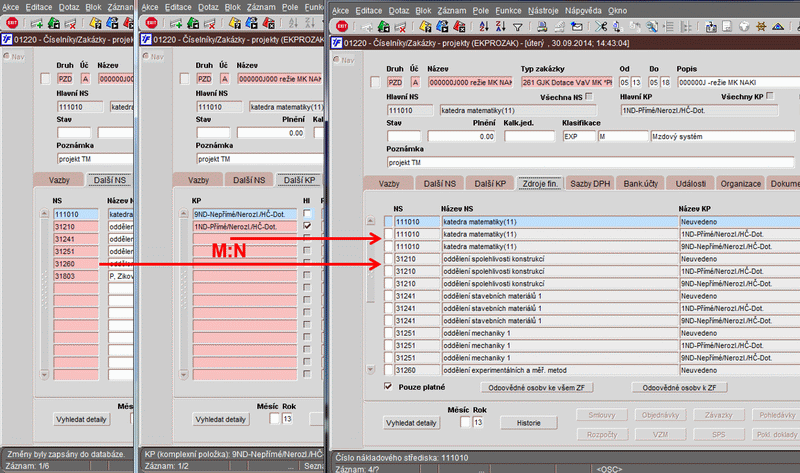800x473 pixels.
Task: Click the yellow enter query icon in right window
Action: point(426,26)
